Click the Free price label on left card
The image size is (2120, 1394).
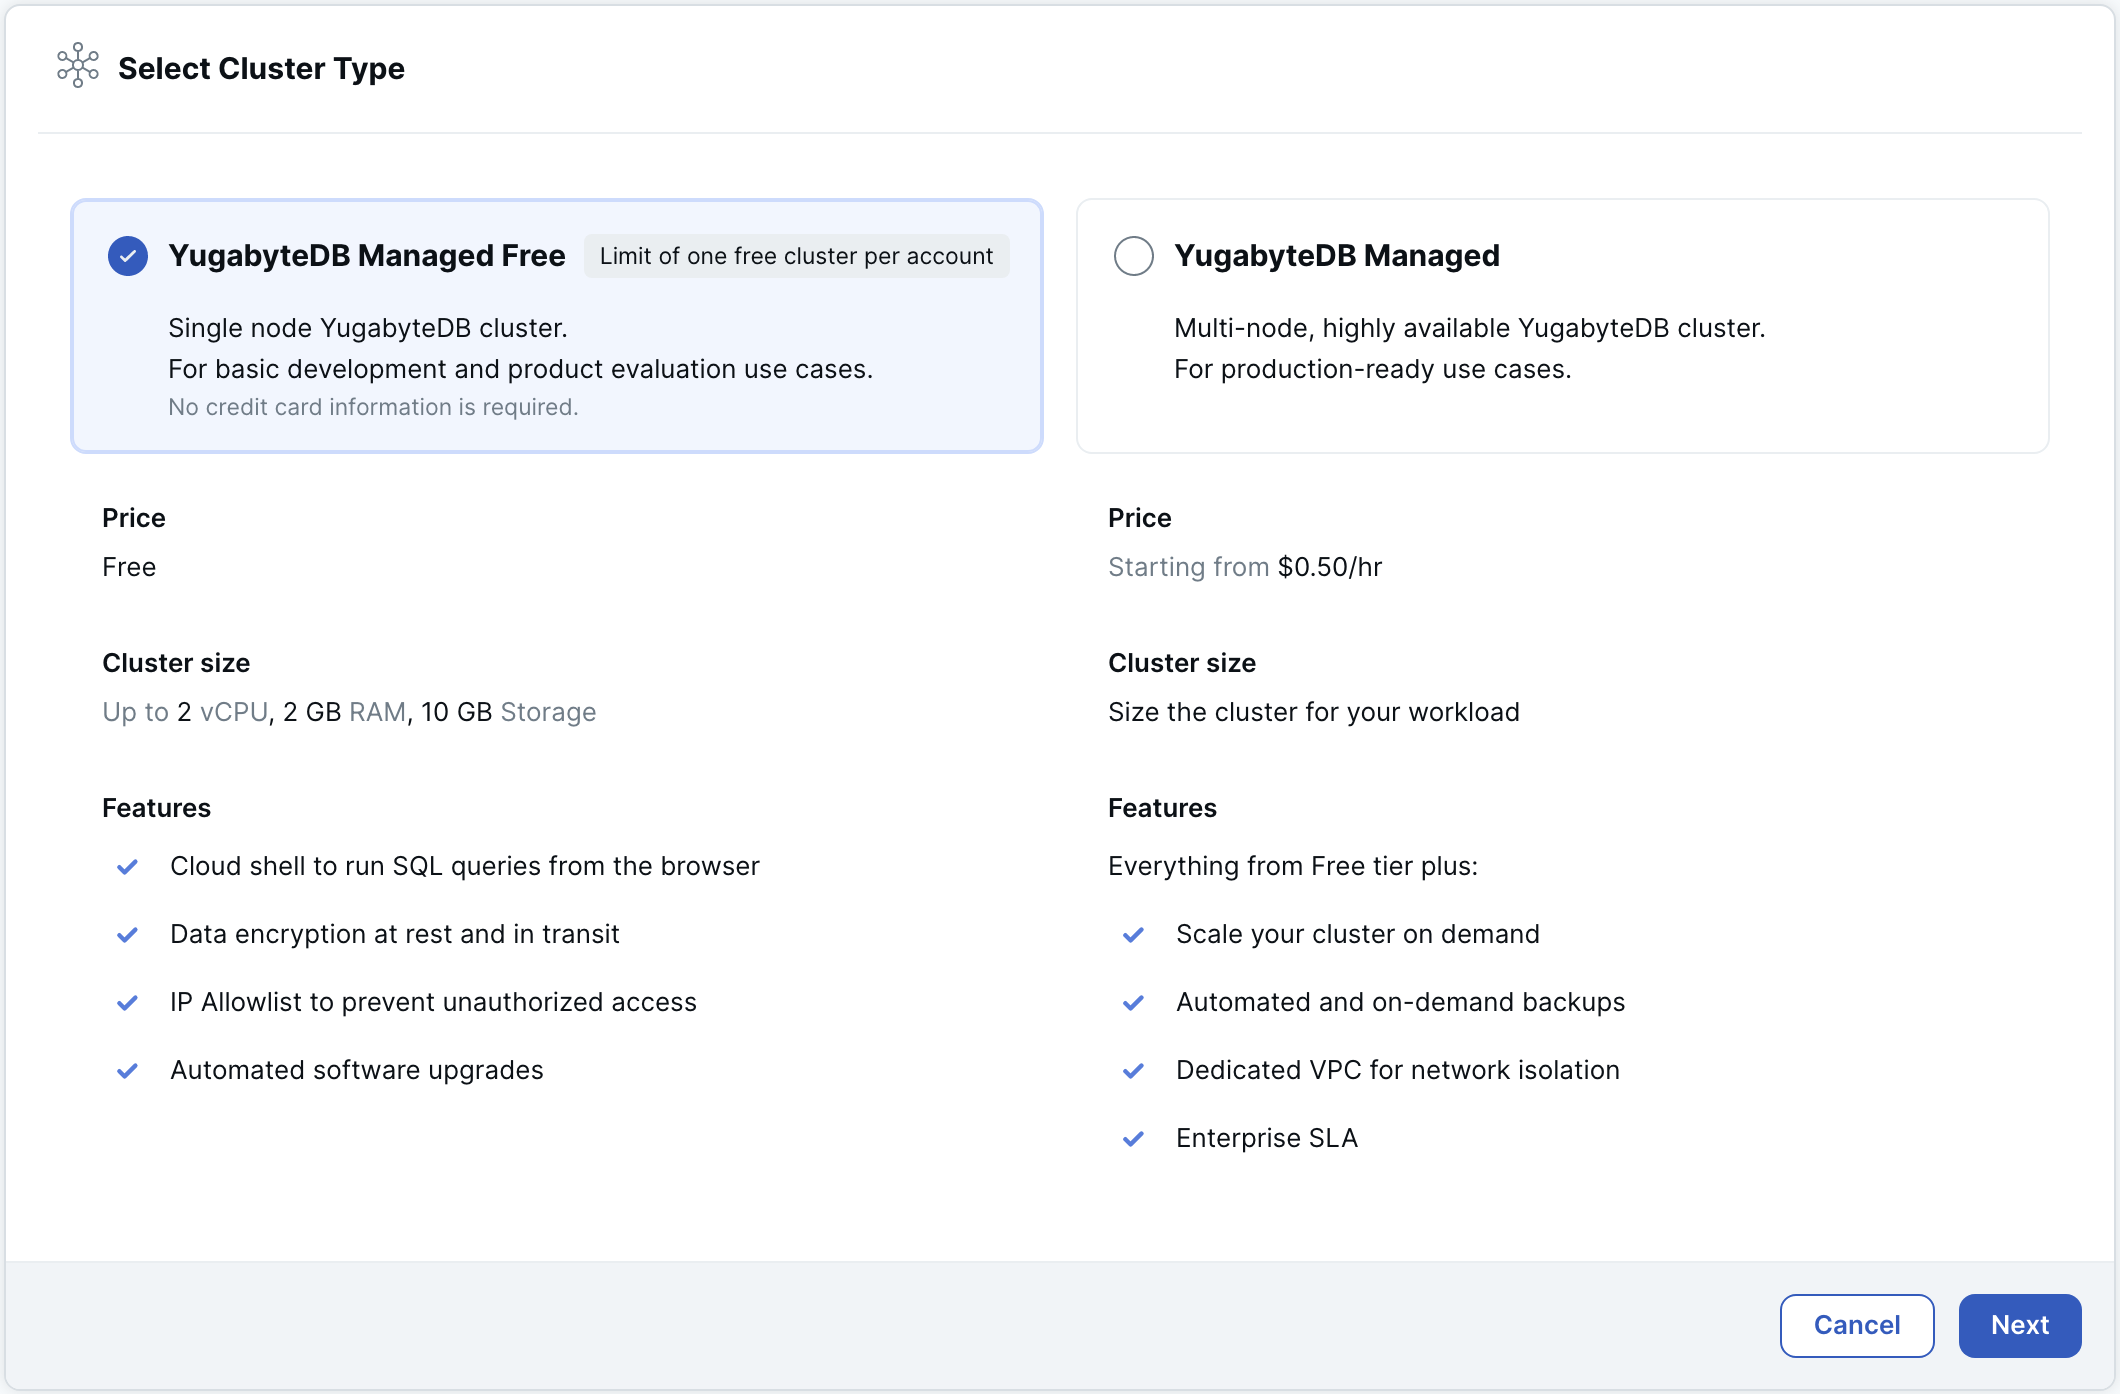[x=129, y=566]
